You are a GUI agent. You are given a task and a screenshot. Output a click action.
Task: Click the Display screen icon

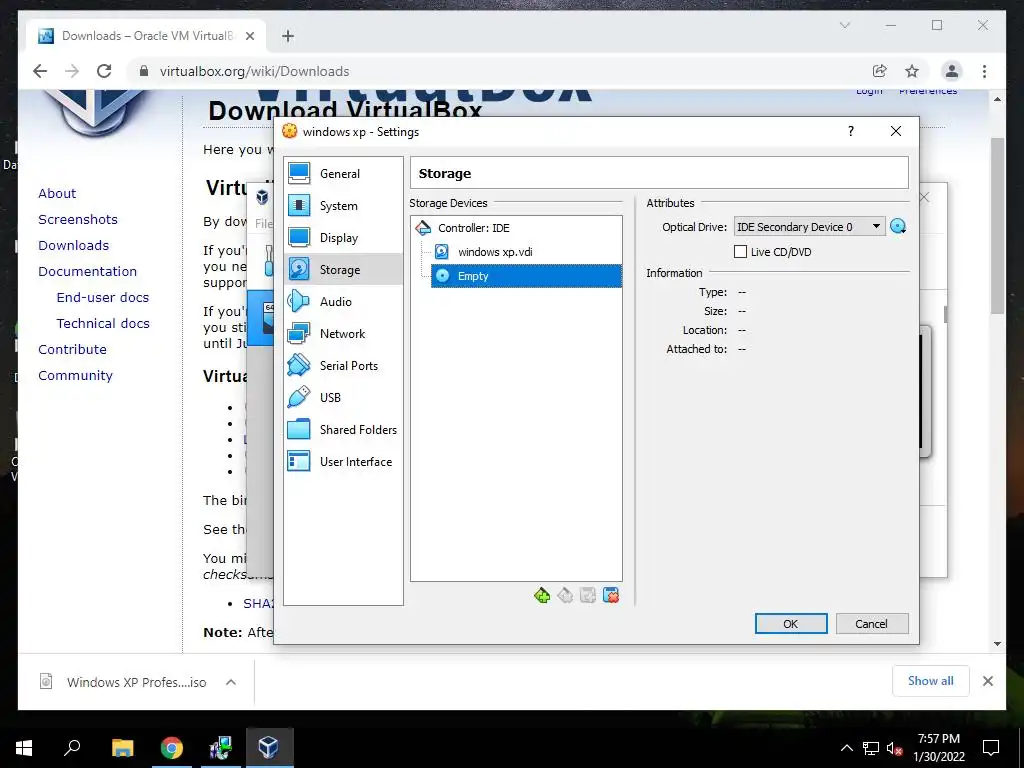pyautogui.click(x=299, y=237)
